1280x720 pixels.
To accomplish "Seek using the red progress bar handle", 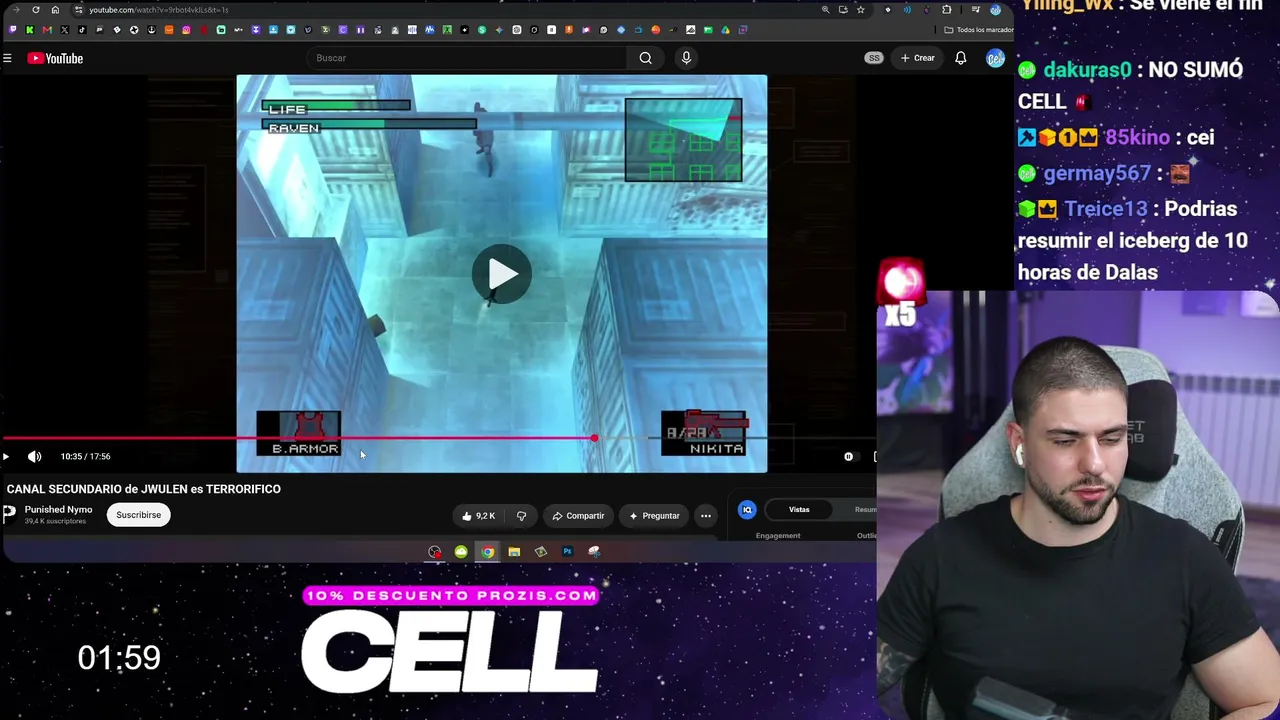I will pos(594,438).
